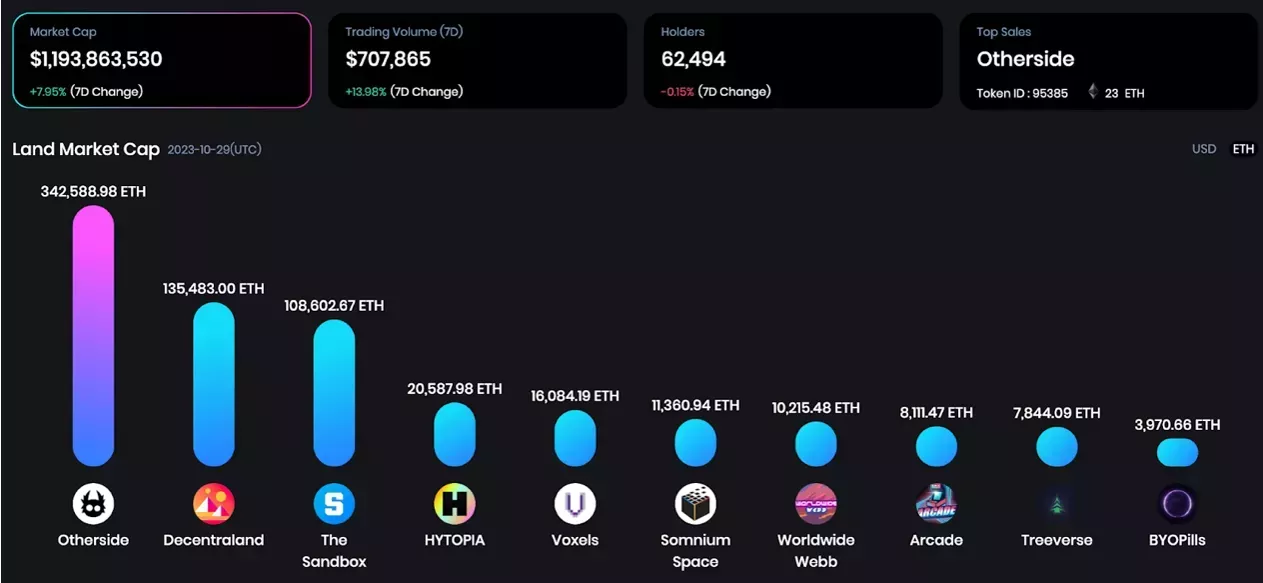Click The Sandbox logo icon
Viewport: 1263px width, 583px height.
[x=334, y=503]
